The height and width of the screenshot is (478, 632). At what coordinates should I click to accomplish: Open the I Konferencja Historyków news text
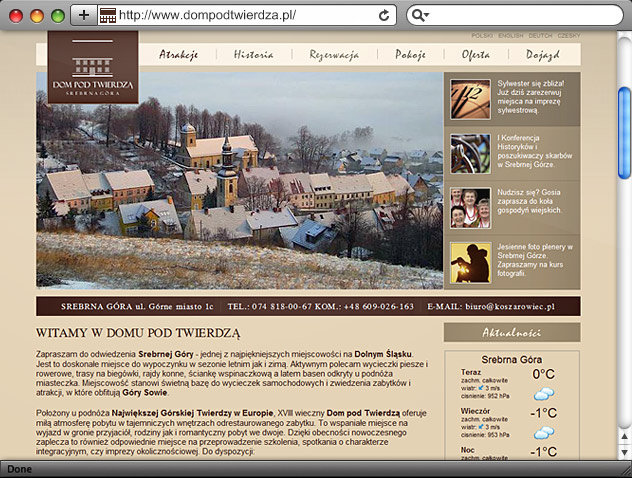pyautogui.click(x=534, y=151)
